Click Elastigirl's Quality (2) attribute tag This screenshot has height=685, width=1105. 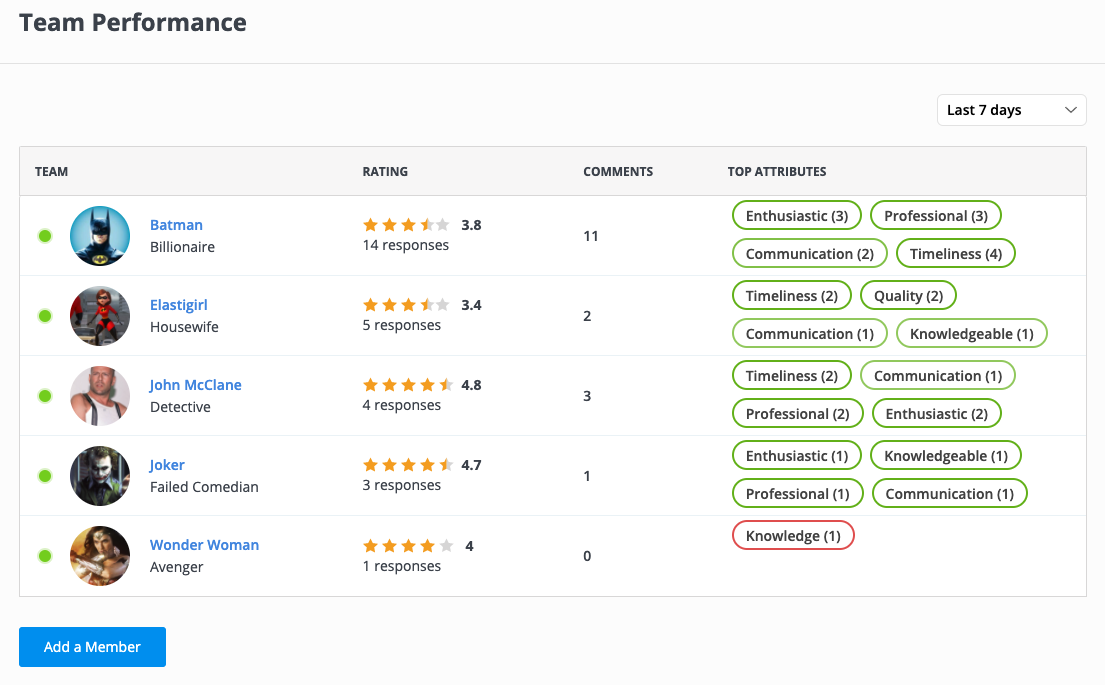point(908,296)
